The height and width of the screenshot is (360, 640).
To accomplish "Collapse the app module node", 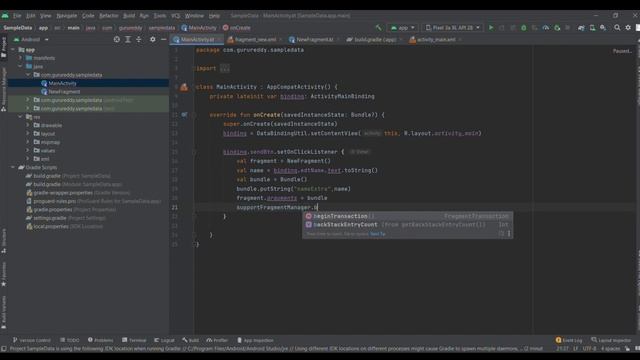I will pos(13,50).
